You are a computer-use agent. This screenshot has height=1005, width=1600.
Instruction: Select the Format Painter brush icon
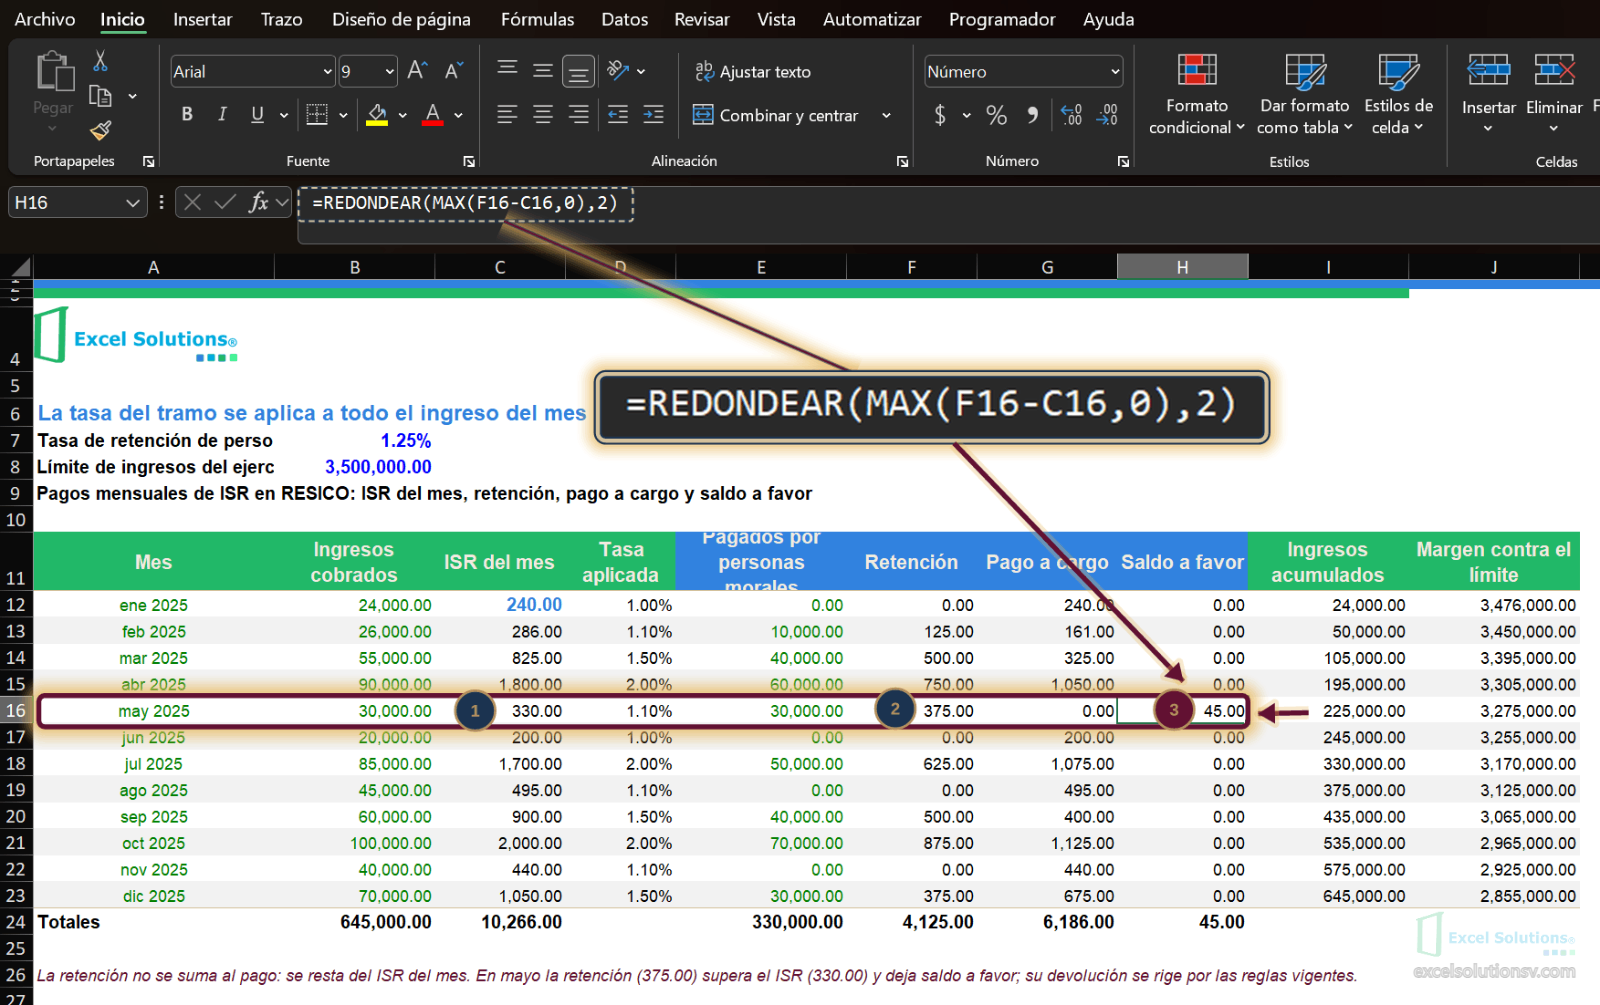[100, 130]
